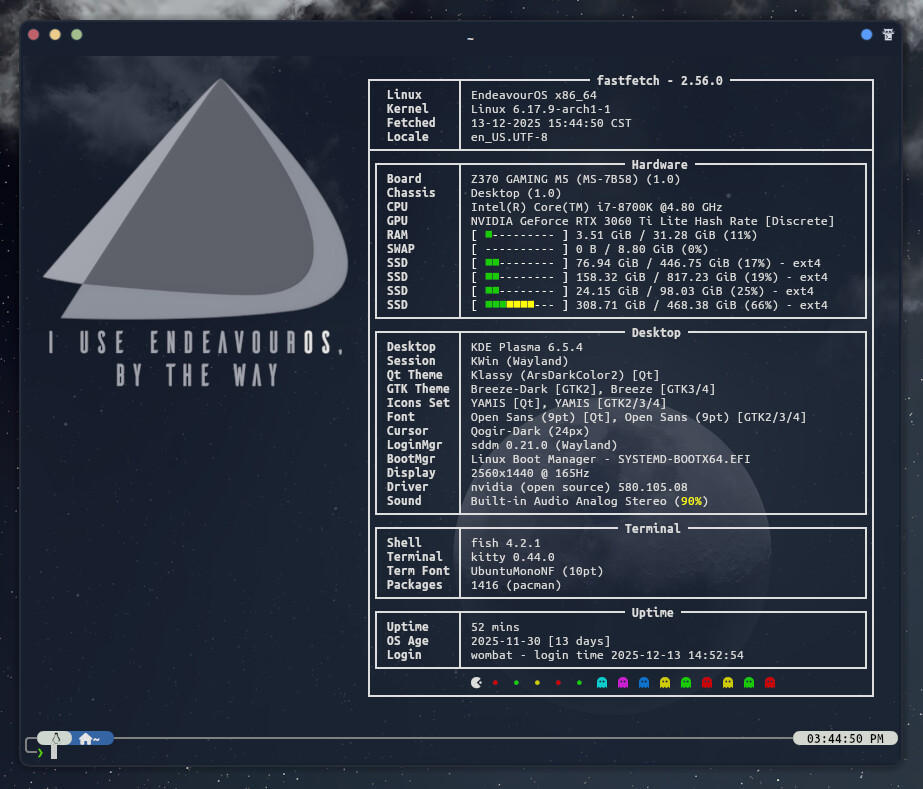Click the Pac-Man icon below the Uptime box

[x=476, y=683]
